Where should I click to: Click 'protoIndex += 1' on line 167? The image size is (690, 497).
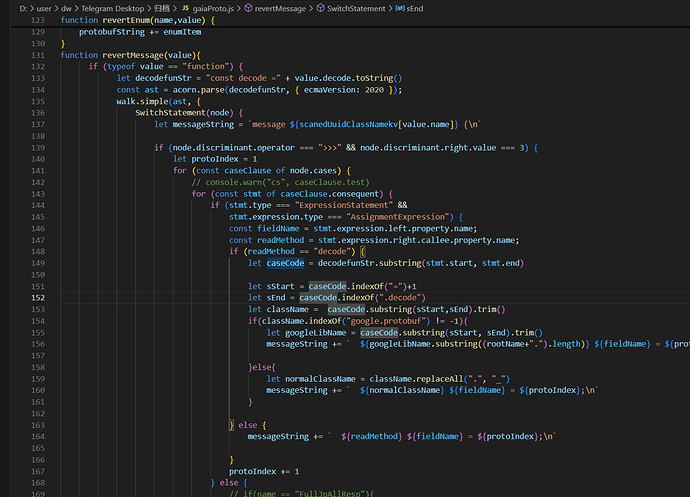(264, 471)
